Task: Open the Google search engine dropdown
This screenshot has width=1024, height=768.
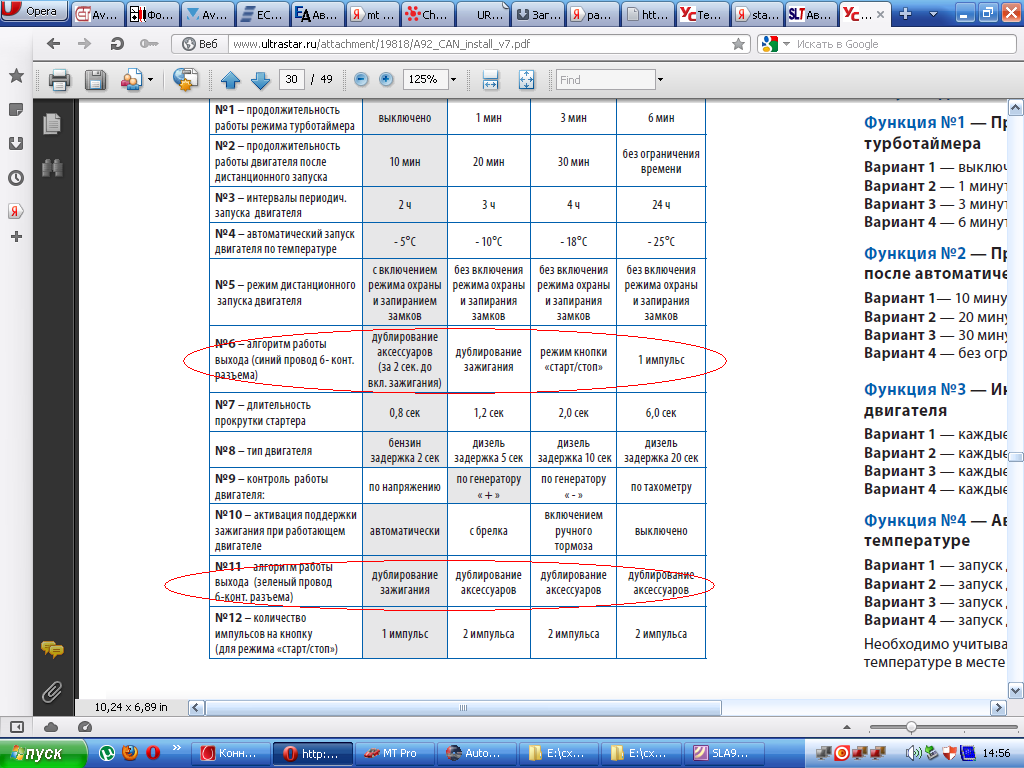Action: click(775, 44)
